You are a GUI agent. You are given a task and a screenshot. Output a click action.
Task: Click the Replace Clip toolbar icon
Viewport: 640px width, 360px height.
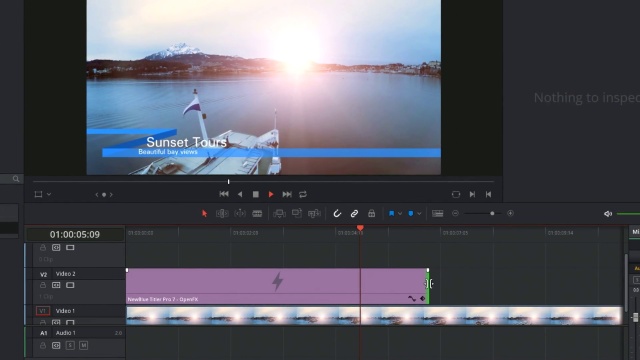pos(314,213)
